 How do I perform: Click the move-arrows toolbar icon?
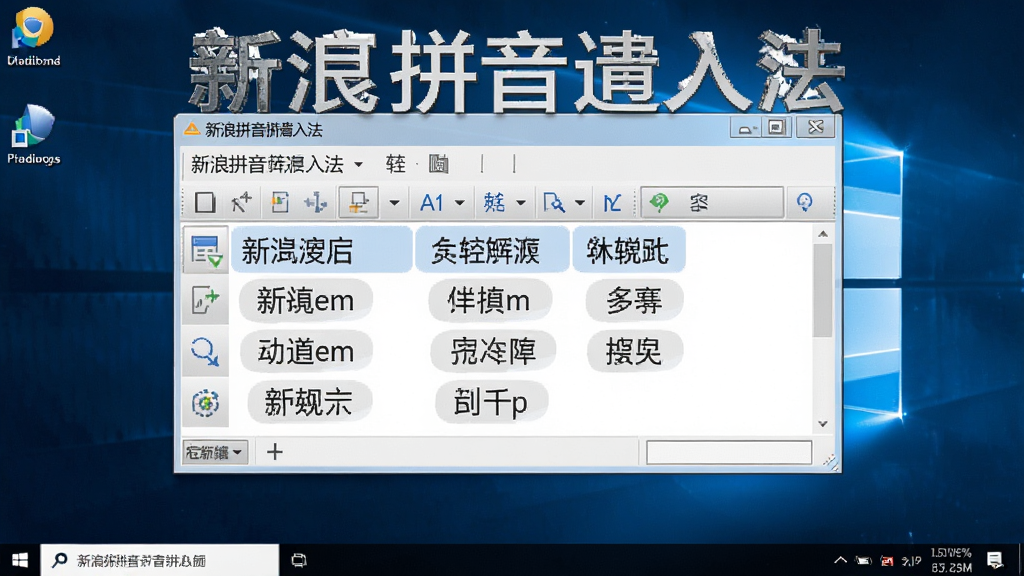pos(316,202)
